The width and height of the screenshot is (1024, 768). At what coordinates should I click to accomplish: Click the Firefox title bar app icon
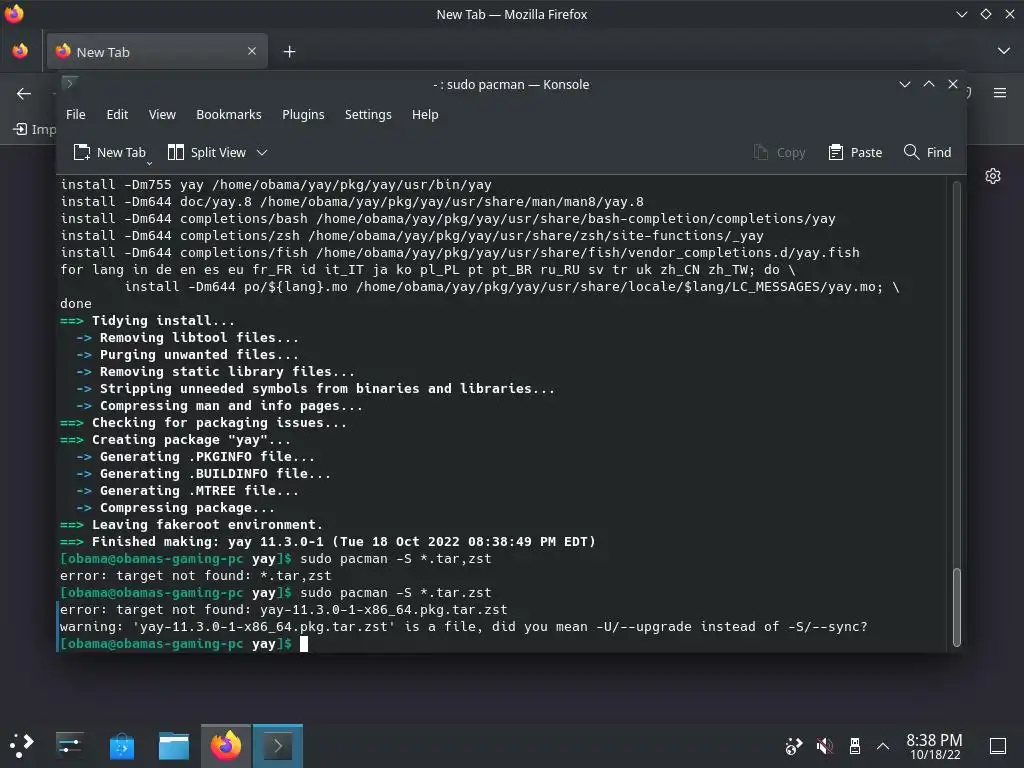pos(14,14)
